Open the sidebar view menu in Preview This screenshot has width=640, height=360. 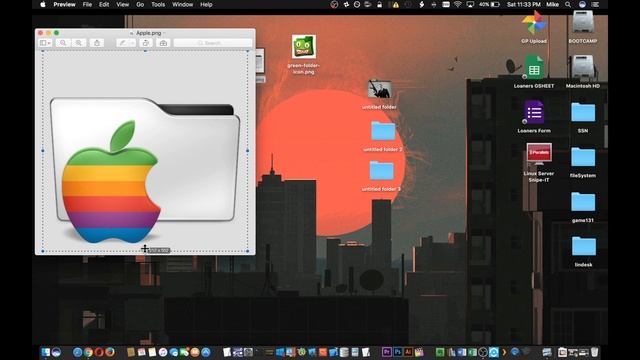pos(45,43)
